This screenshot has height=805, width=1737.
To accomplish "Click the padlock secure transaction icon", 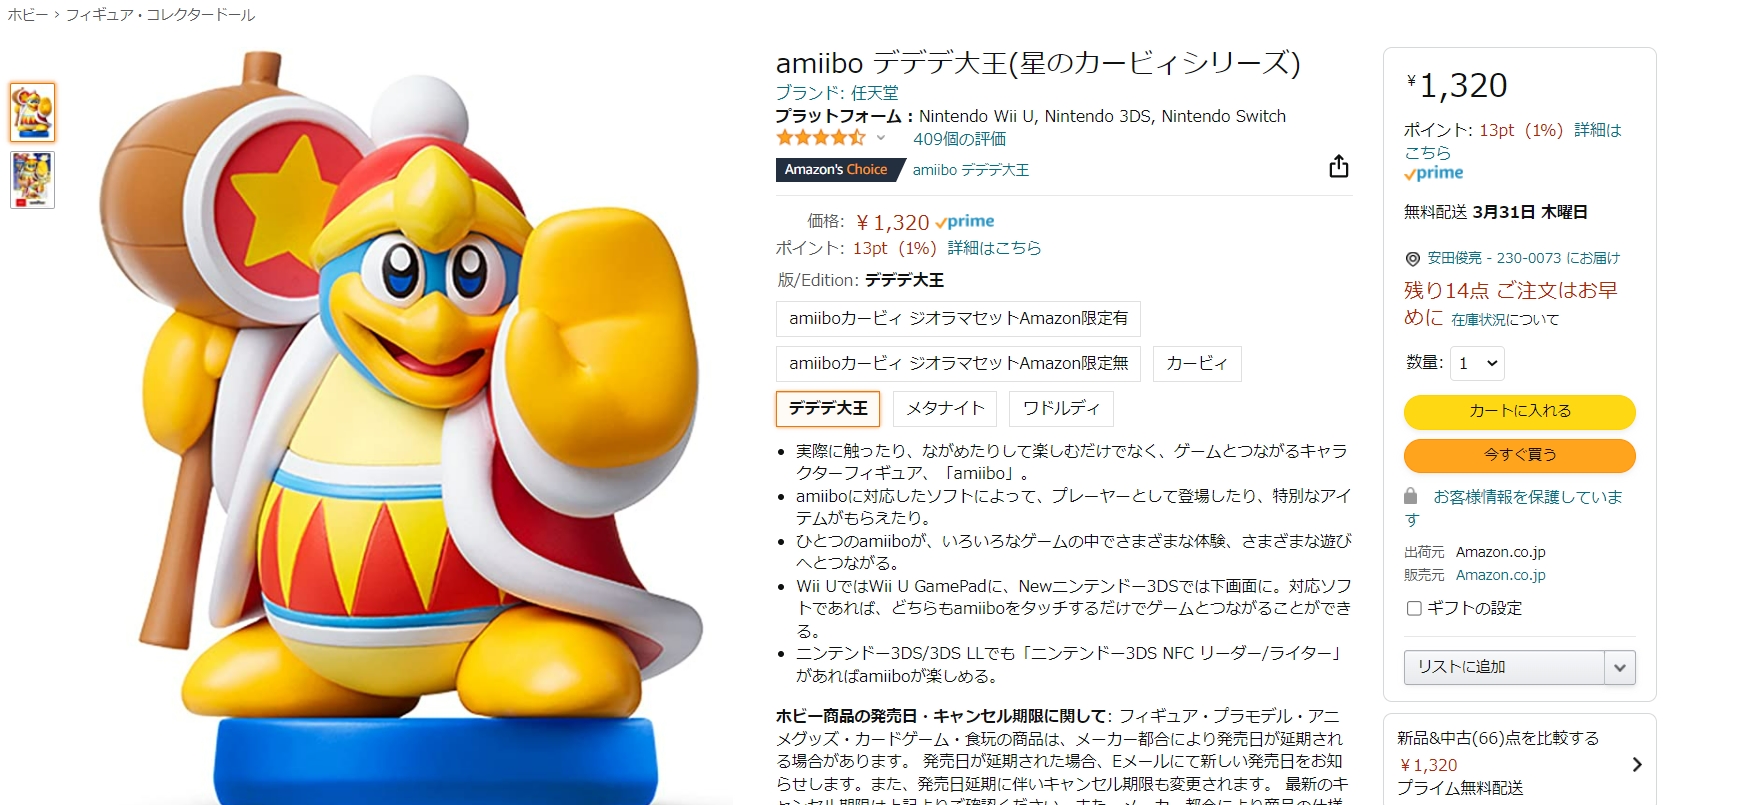I will 1411,496.
